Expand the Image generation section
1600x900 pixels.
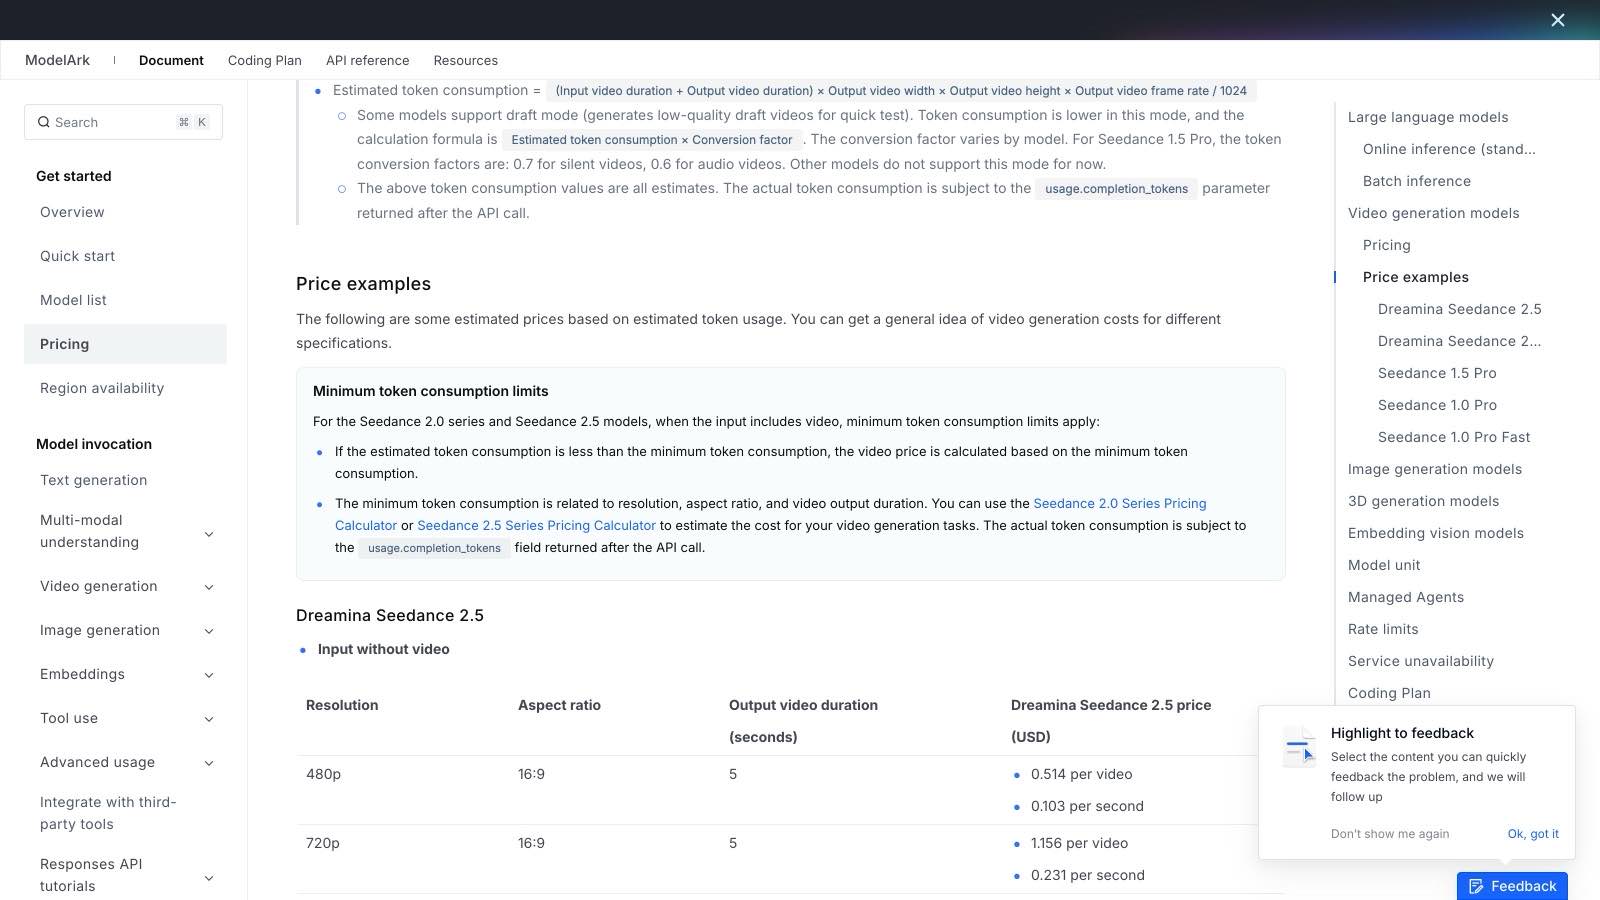coord(209,631)
